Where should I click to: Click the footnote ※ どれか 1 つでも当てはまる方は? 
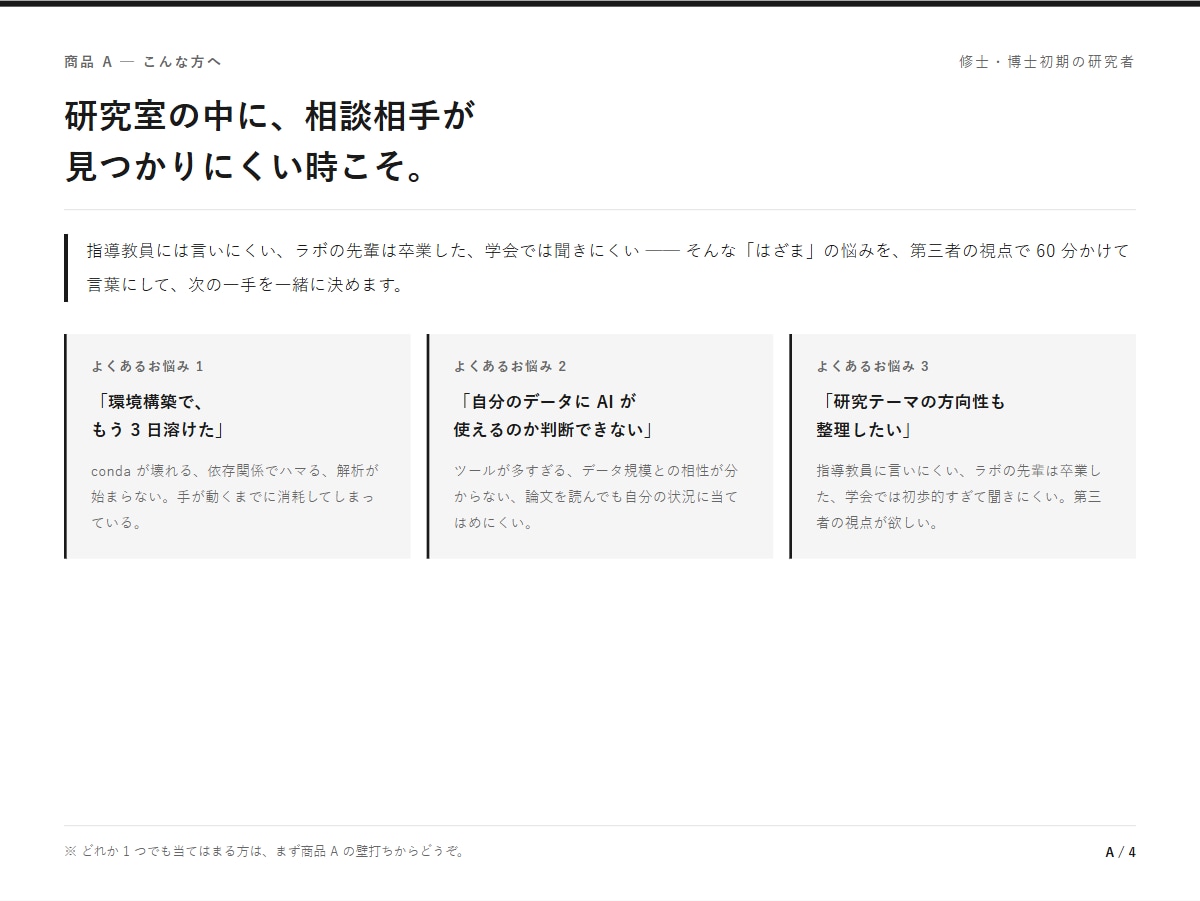(x=265, y=852)
